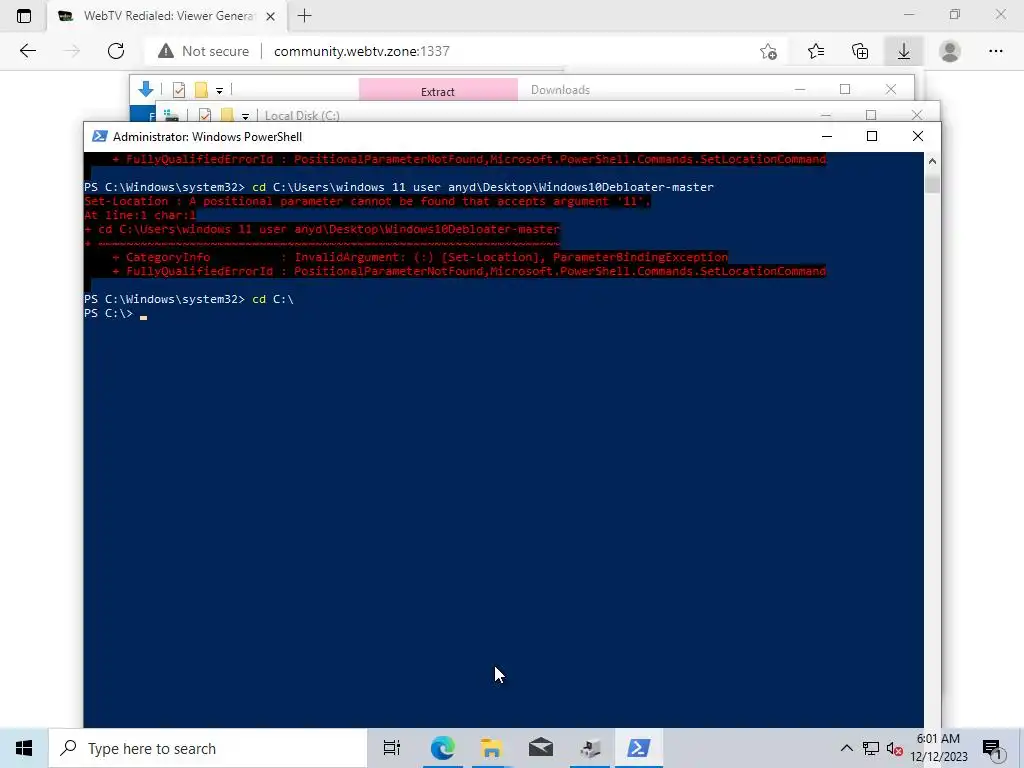Expand Quick Access Toolbar dropdown in Downloads window
Image resolution: width=1024 pixels, height=768 pixels.
pos(219,91)
